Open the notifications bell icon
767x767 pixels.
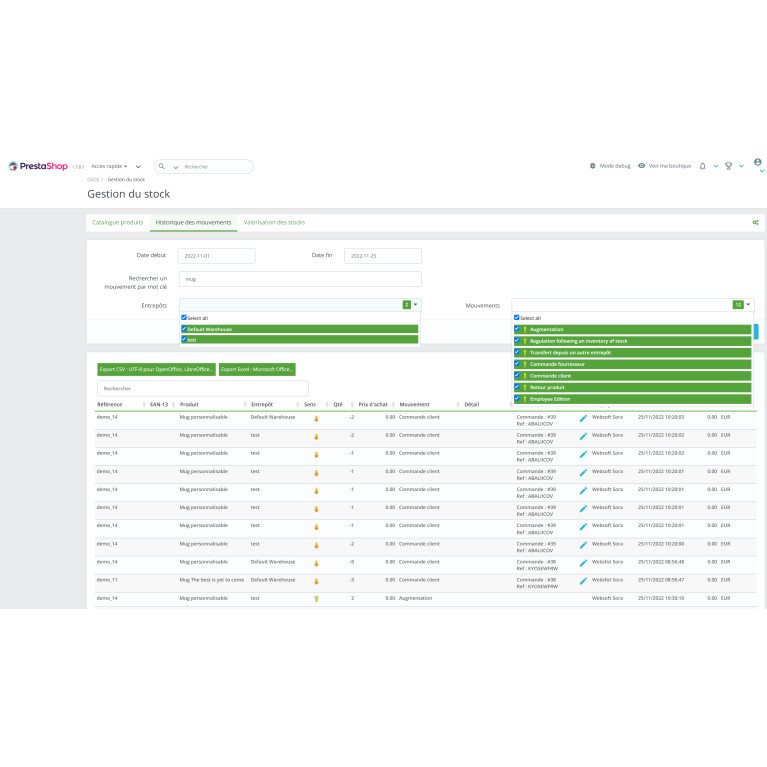703,166
